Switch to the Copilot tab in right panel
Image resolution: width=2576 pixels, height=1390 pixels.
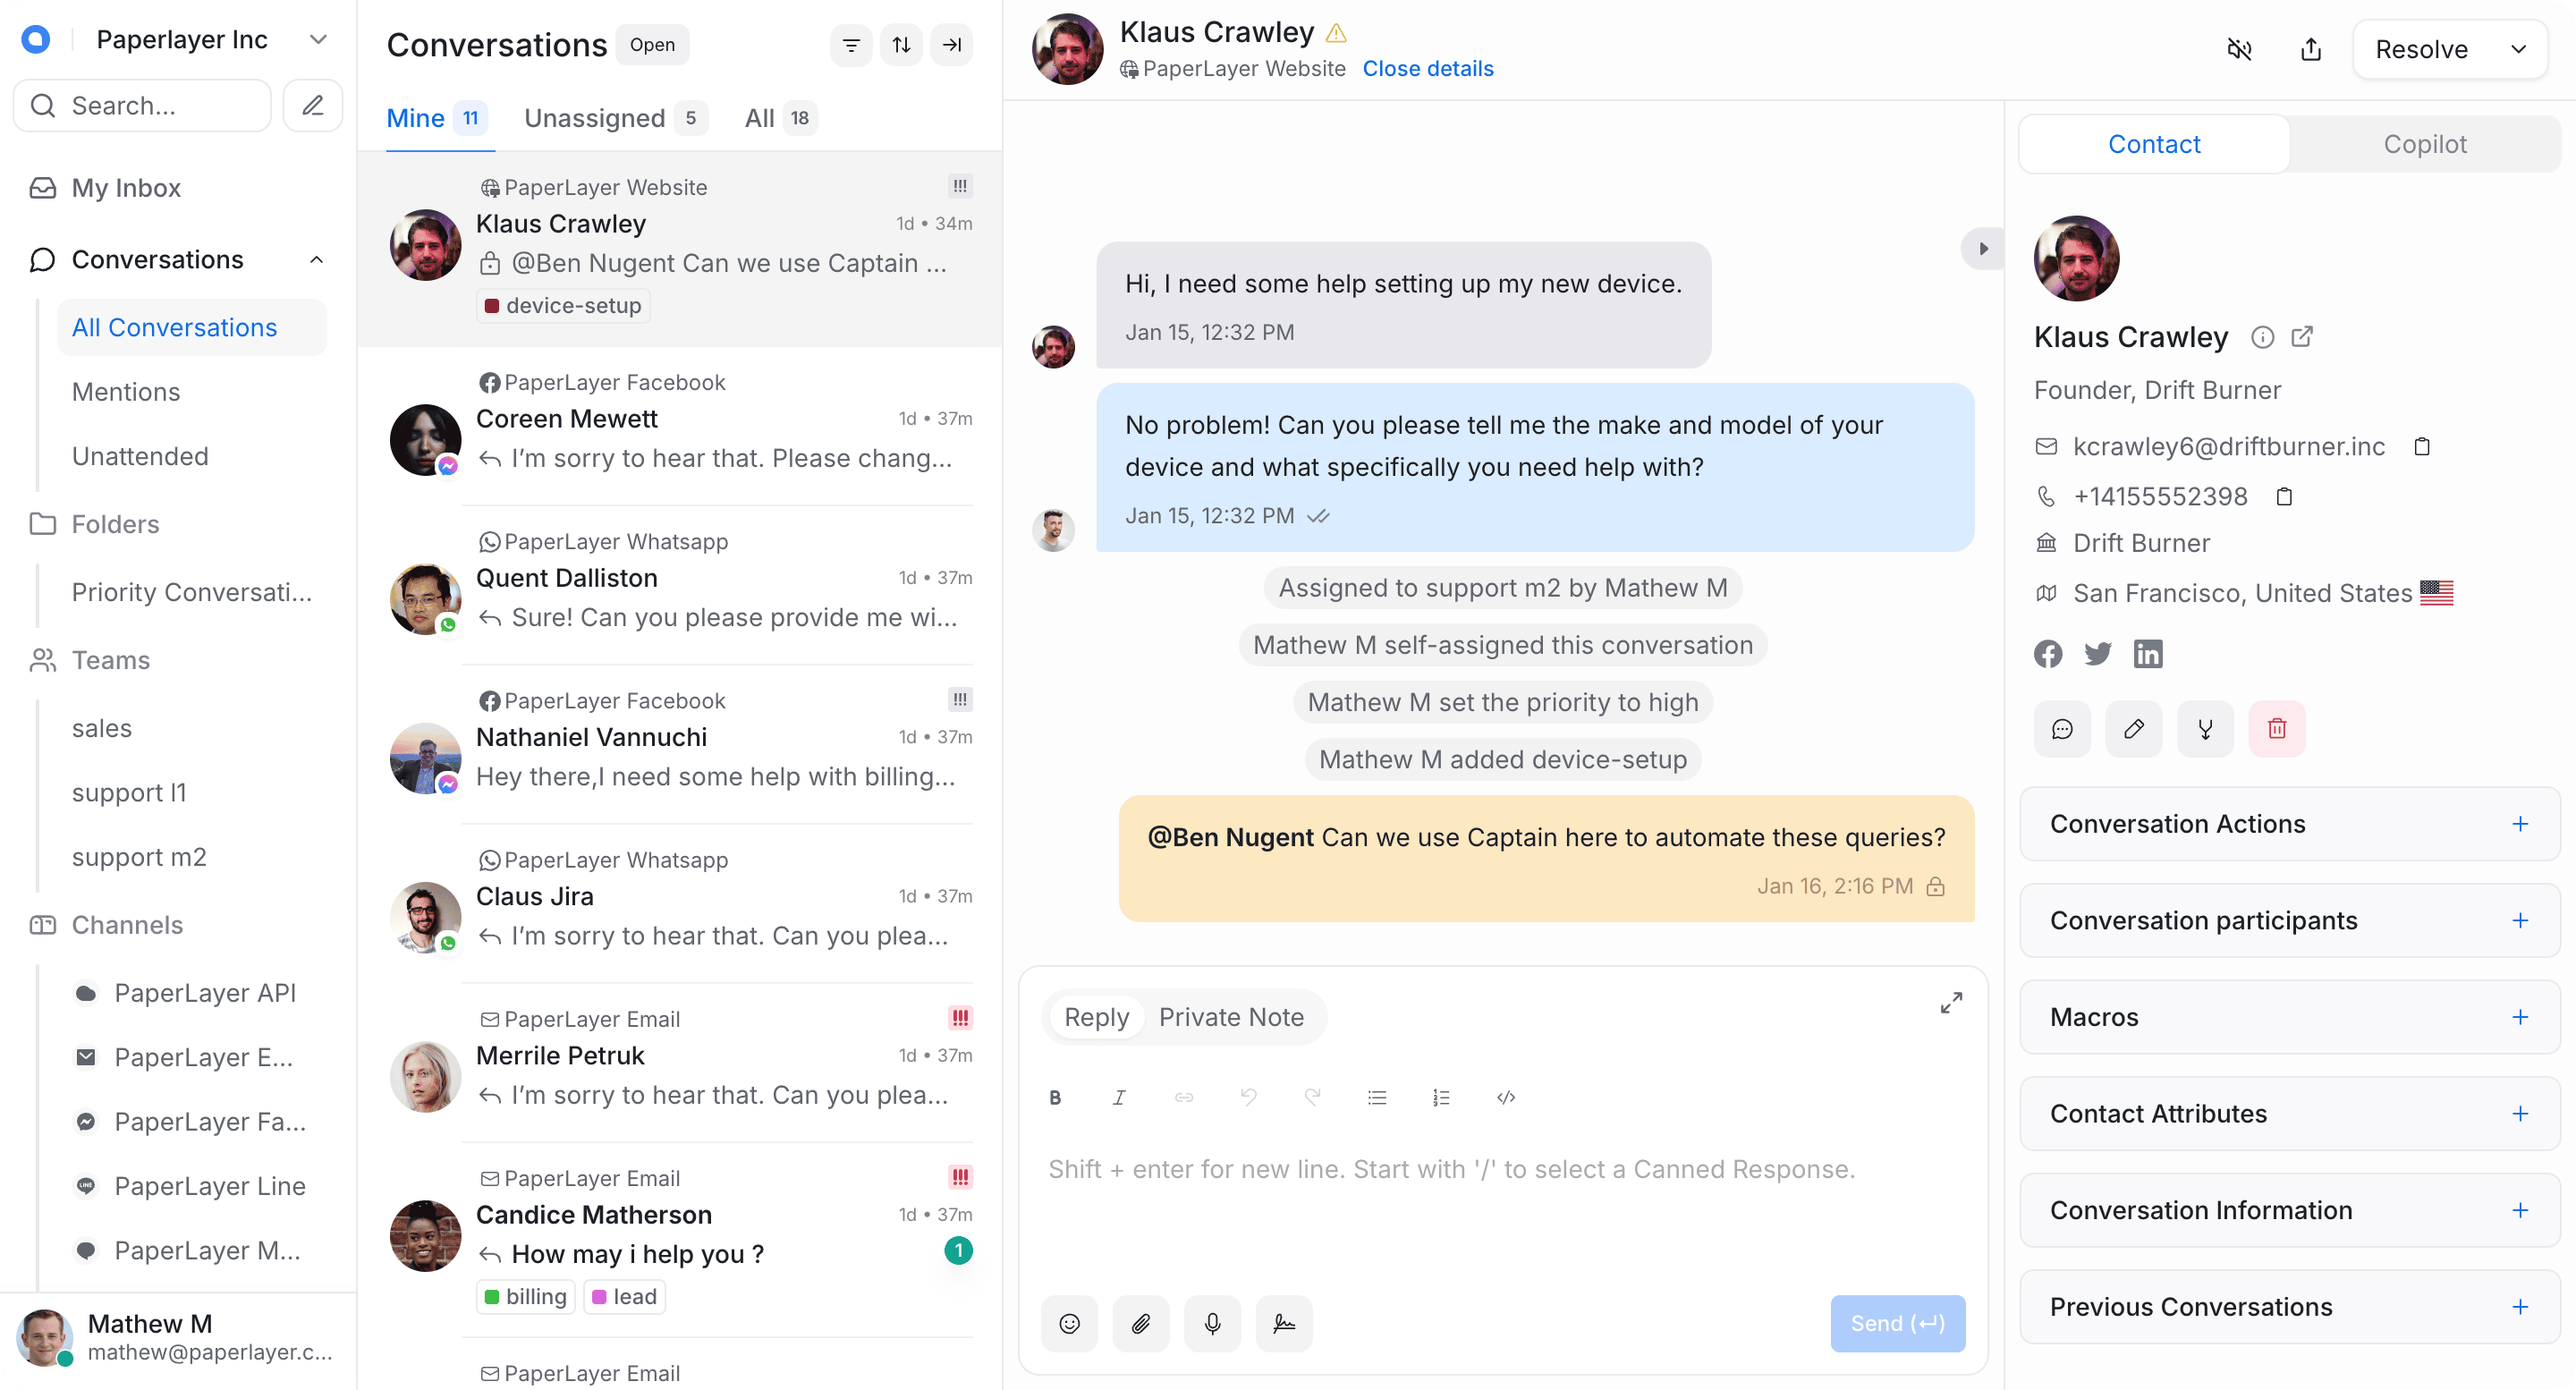pyautogui.click(x=2424, y=144)
